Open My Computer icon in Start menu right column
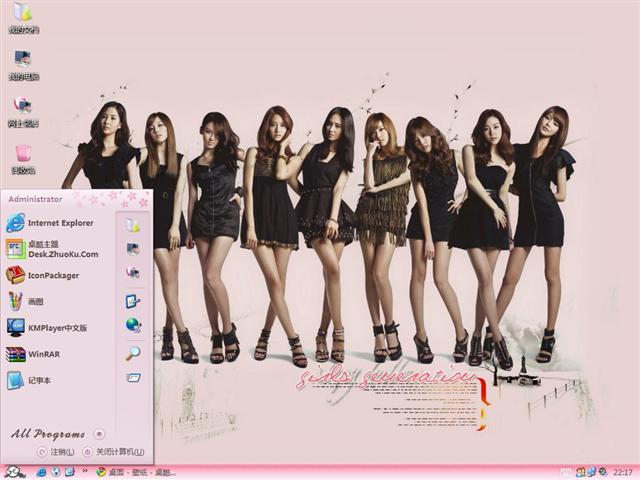This screenshot has height=480, width=640. click(x=133, y=249)
